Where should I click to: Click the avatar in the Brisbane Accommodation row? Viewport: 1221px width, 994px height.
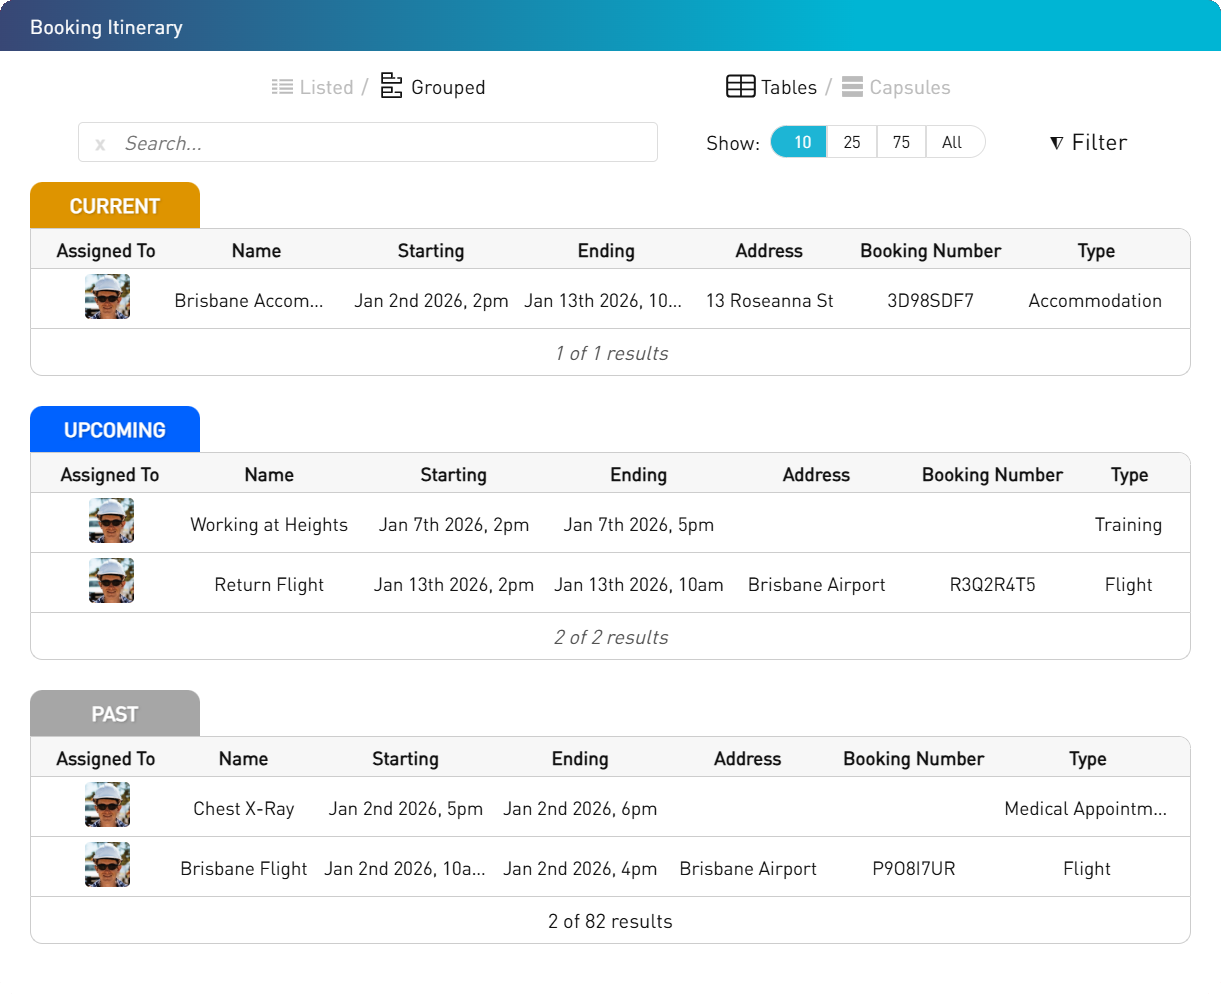tap(107, 297)
